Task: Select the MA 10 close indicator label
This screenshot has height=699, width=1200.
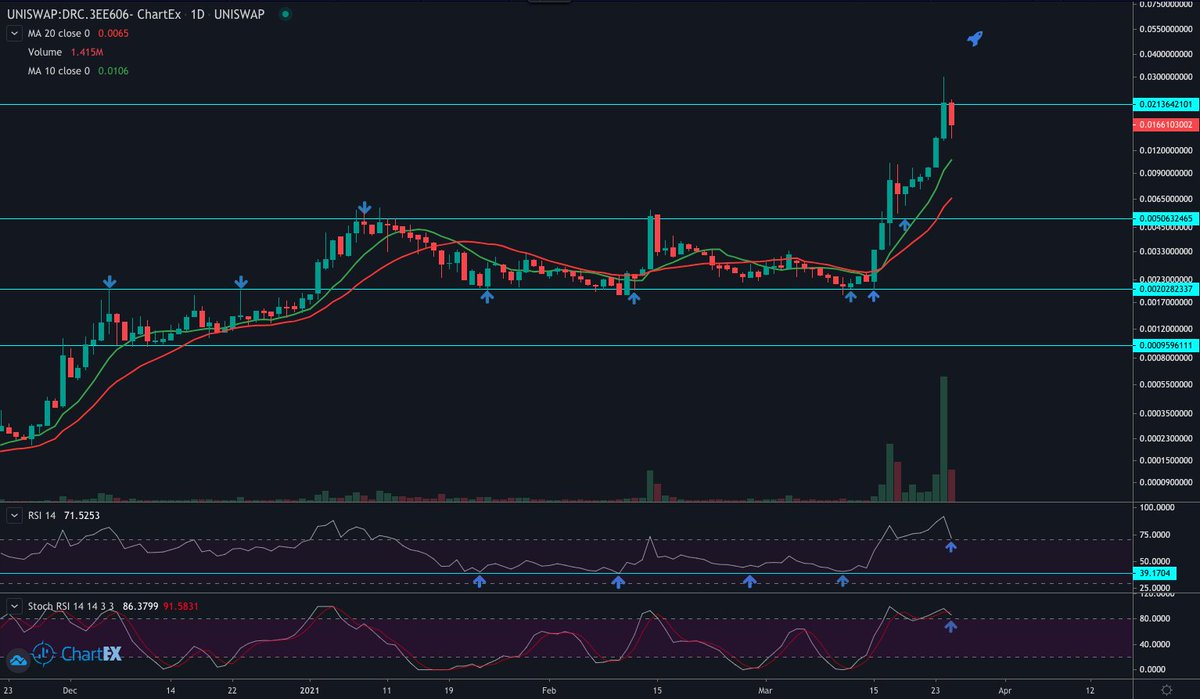Action: [x=58, y=71]
